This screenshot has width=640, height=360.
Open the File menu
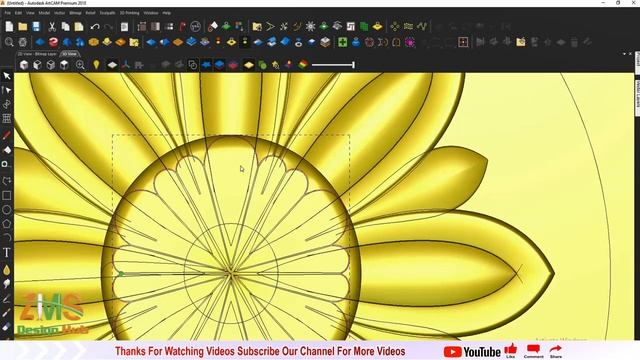8,13
